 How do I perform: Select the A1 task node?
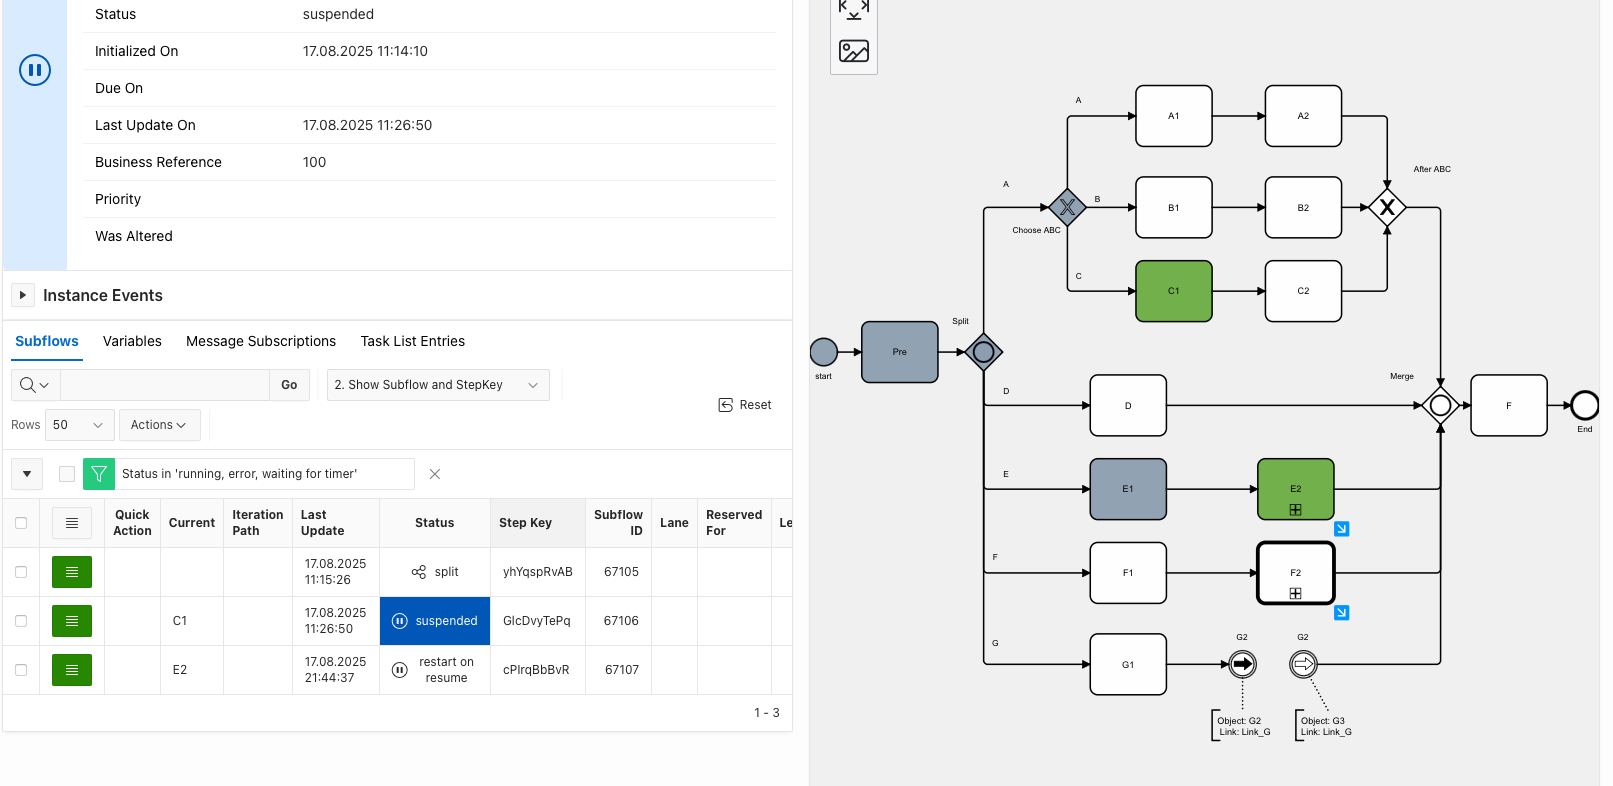(1174, 116)
